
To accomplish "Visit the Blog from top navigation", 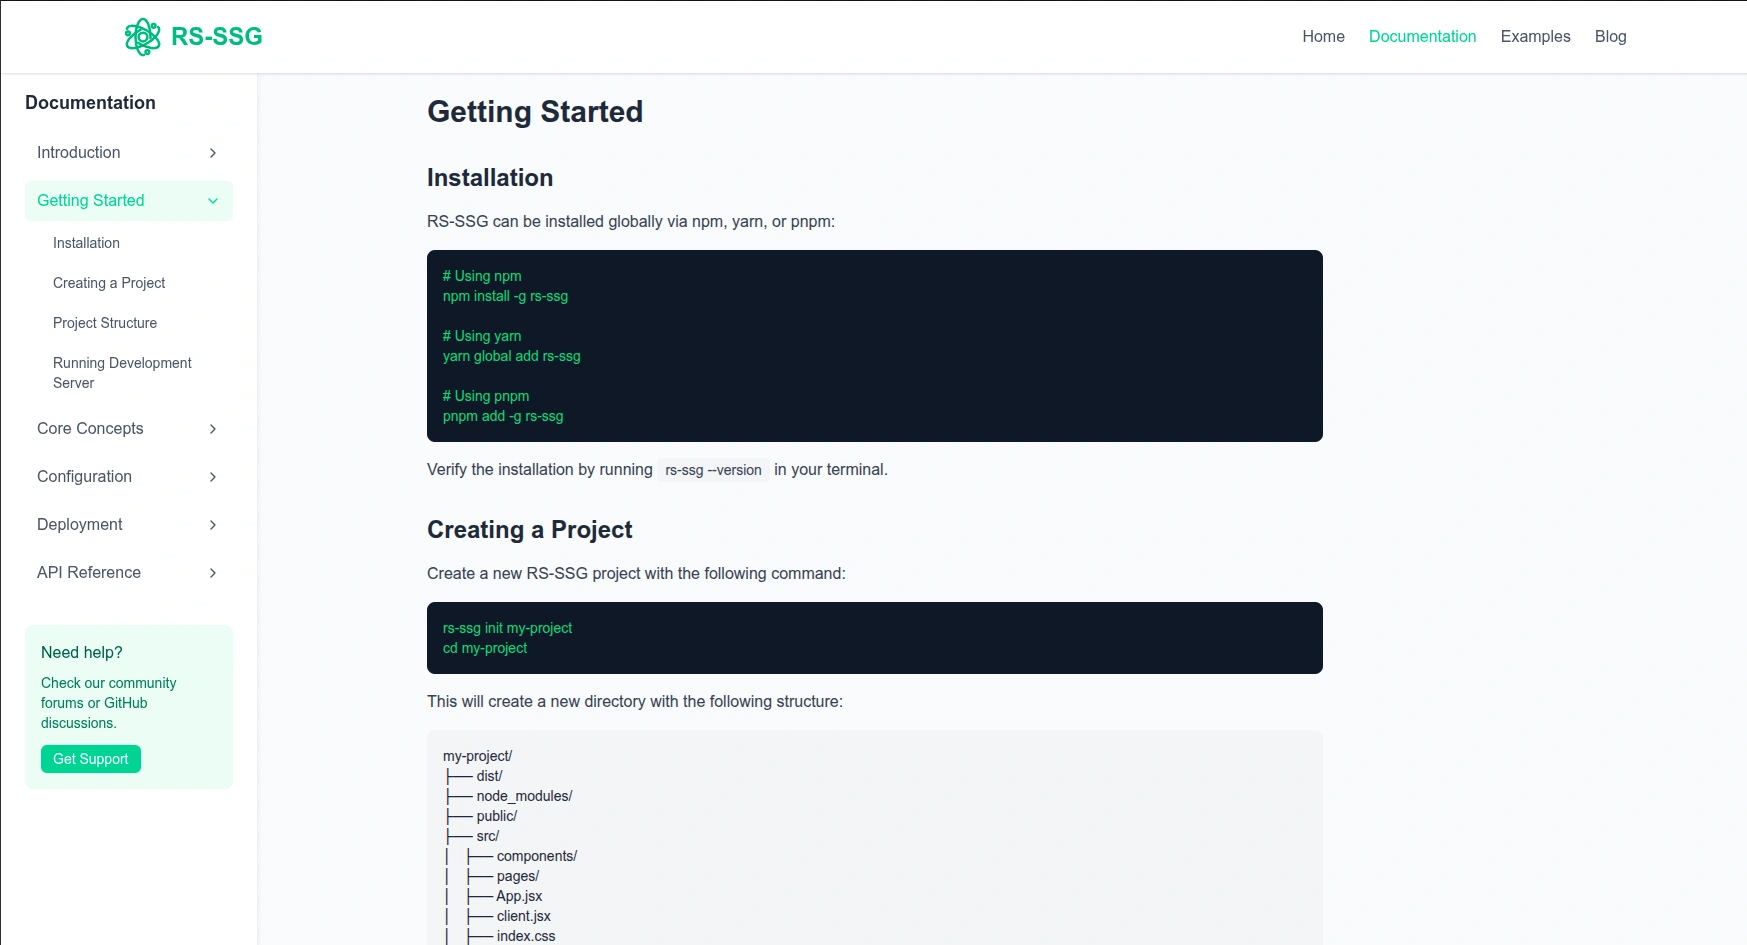I will coord(1609,37).
